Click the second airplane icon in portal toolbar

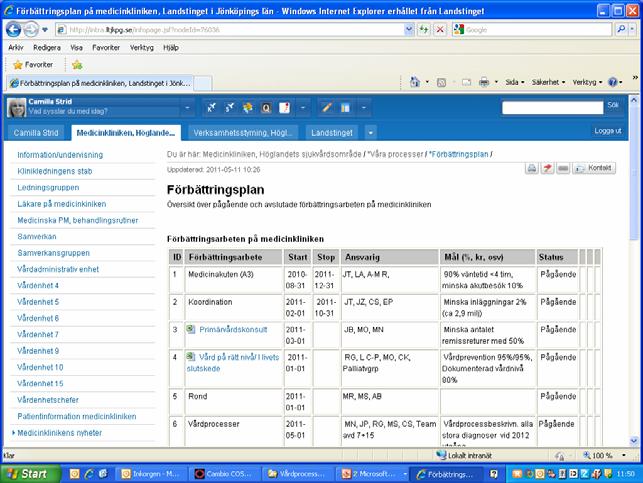229,108
